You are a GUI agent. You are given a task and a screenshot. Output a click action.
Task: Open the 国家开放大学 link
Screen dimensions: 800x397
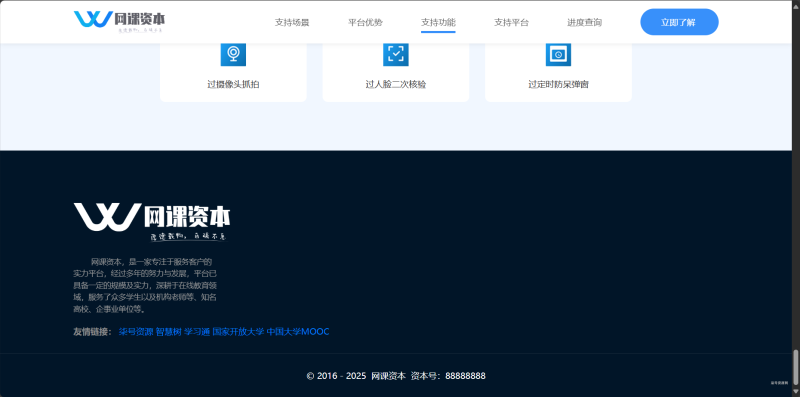[238, 332]
